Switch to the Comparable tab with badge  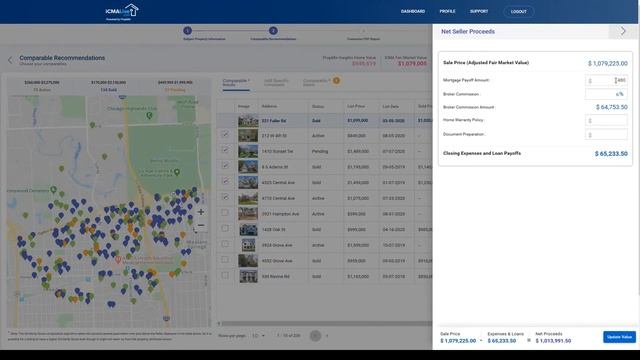316,82
